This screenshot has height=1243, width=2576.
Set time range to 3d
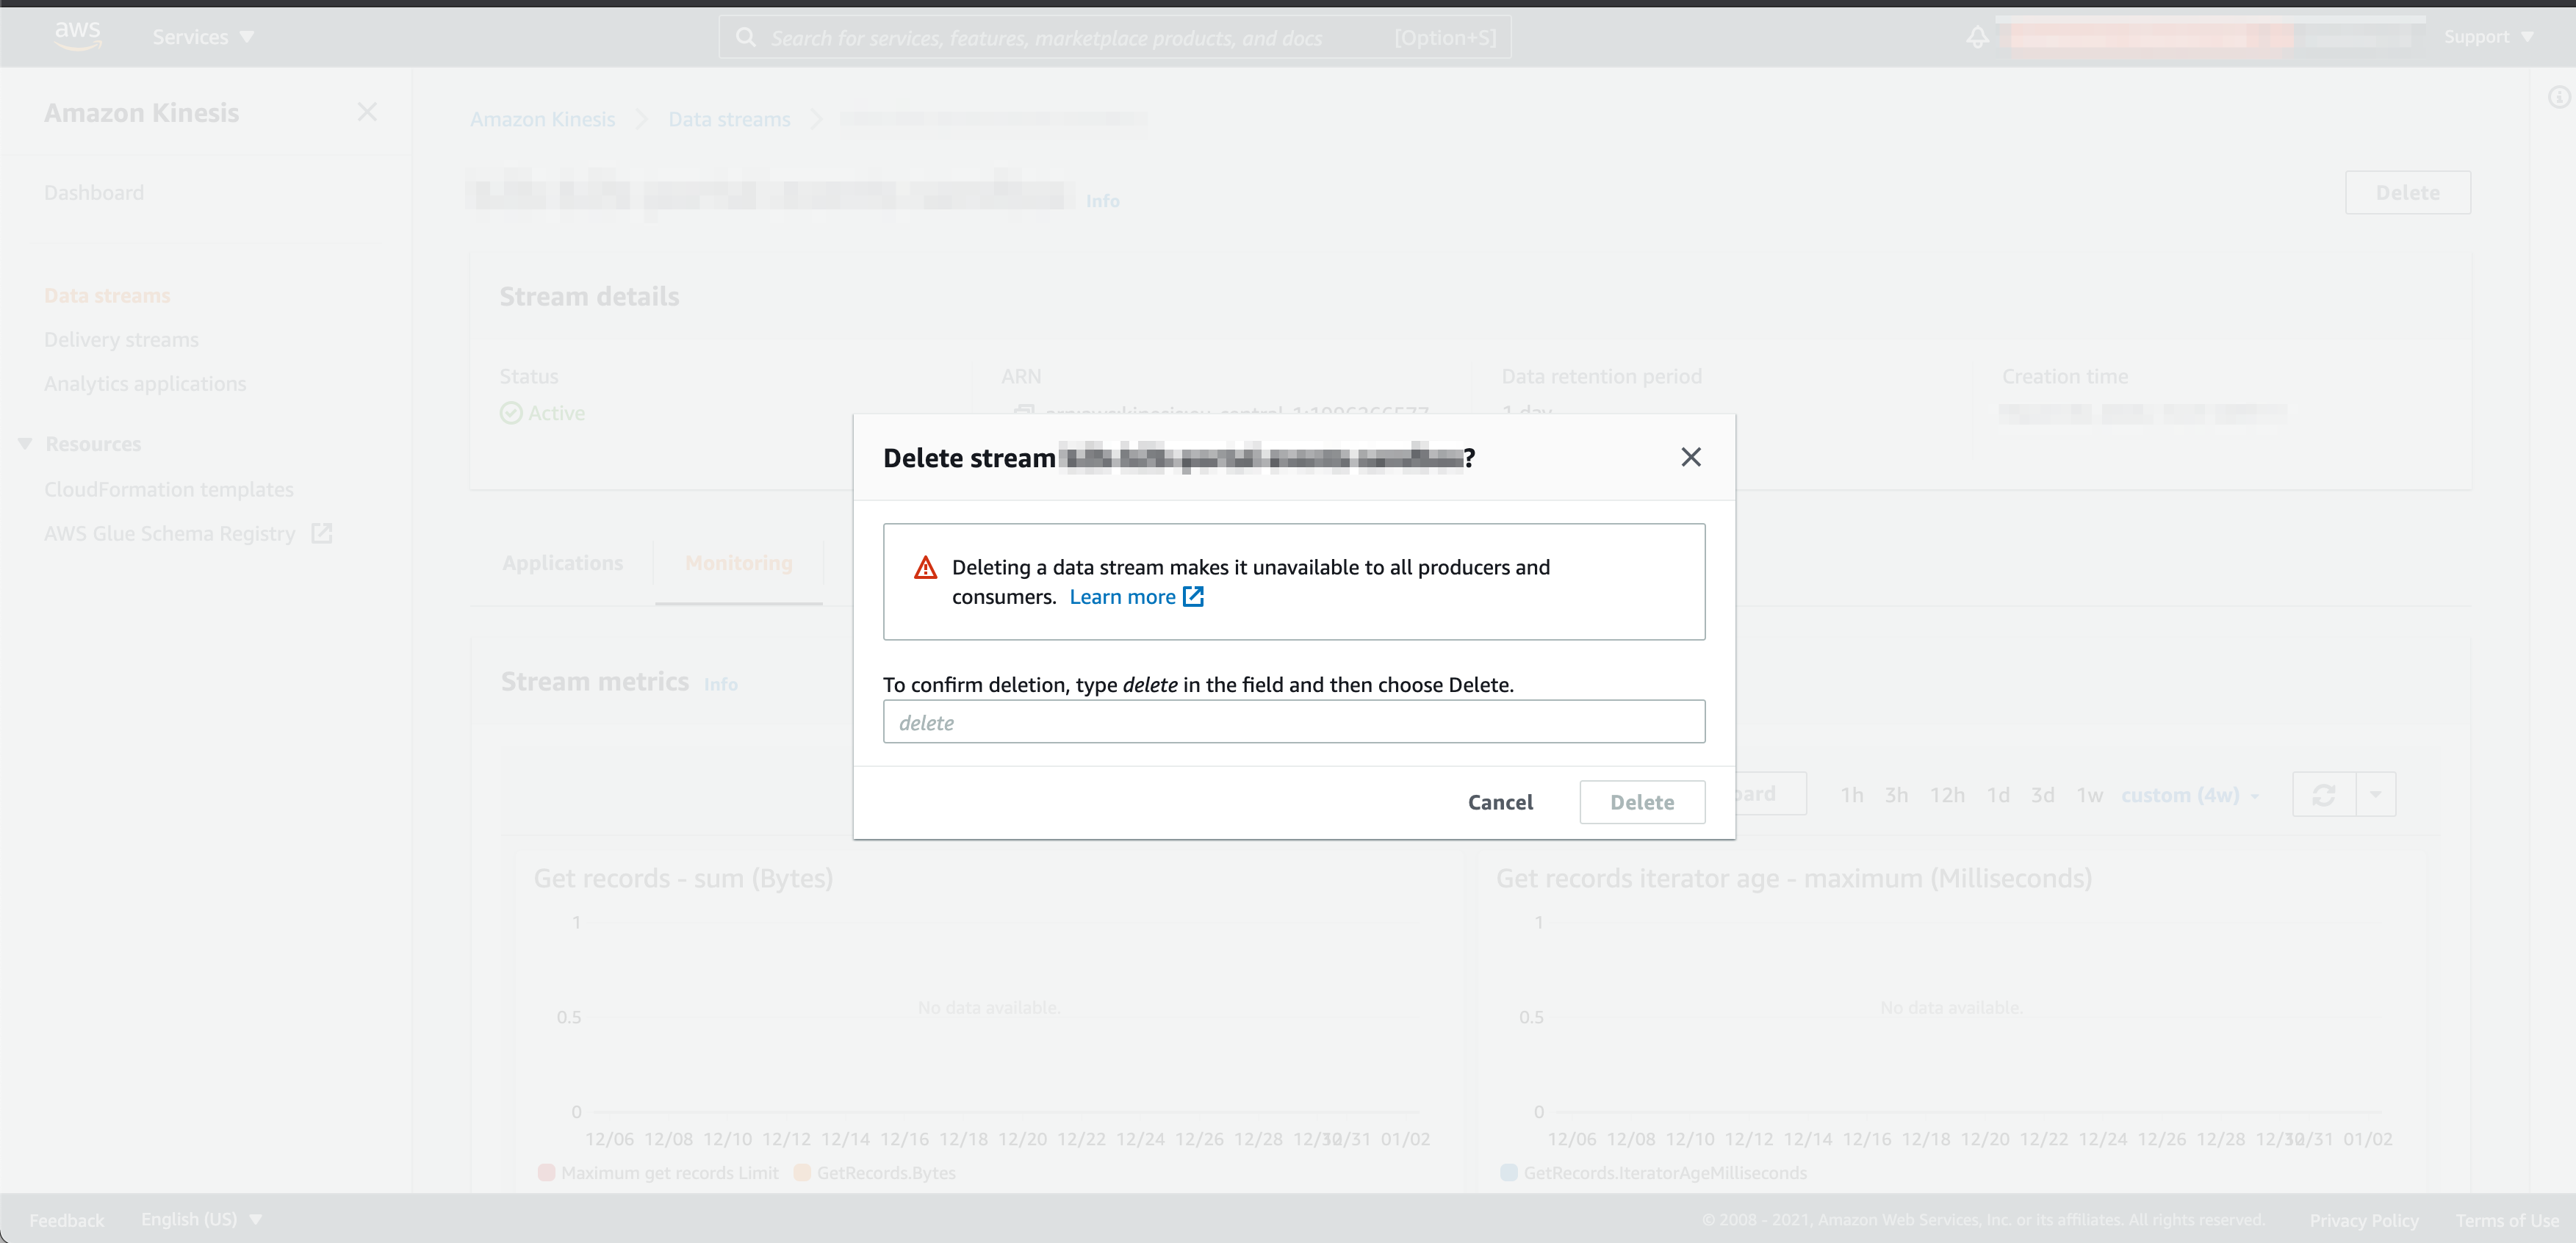pos(2043,795)
